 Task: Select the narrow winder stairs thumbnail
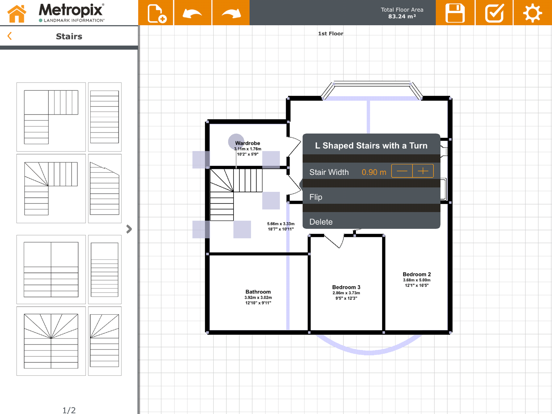(105, 341)
